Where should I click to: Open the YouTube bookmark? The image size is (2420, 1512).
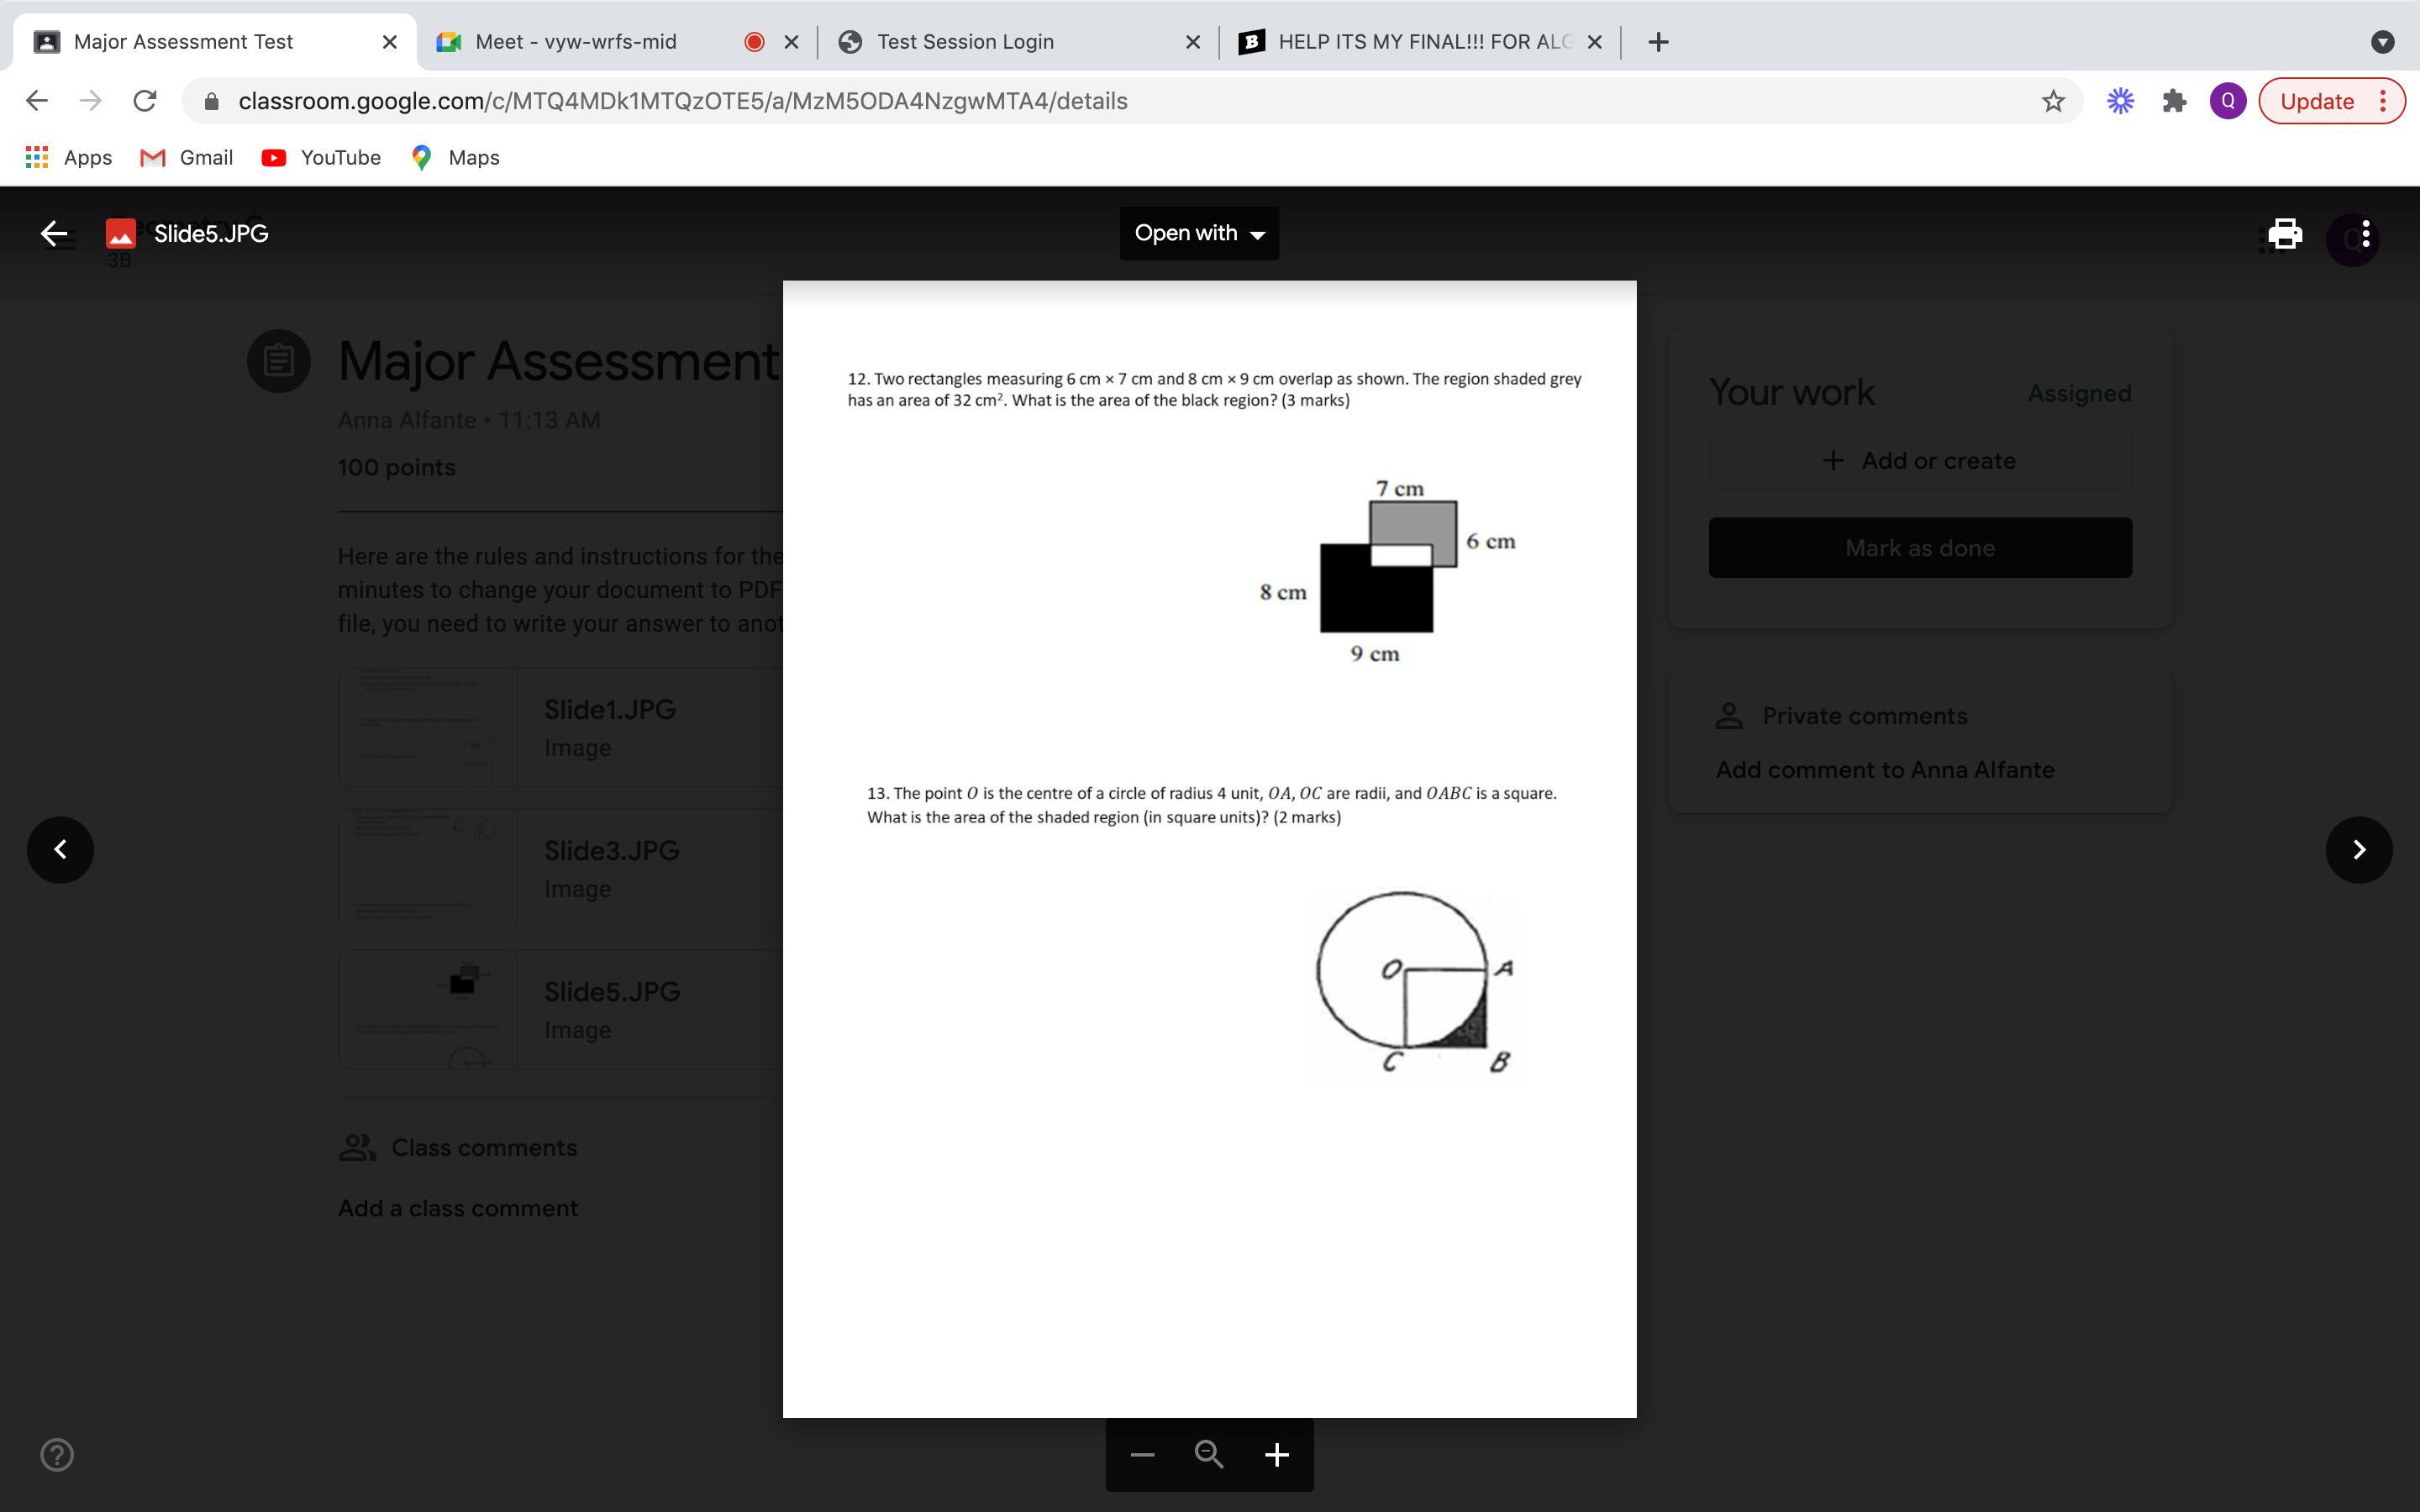pos(321,158)
